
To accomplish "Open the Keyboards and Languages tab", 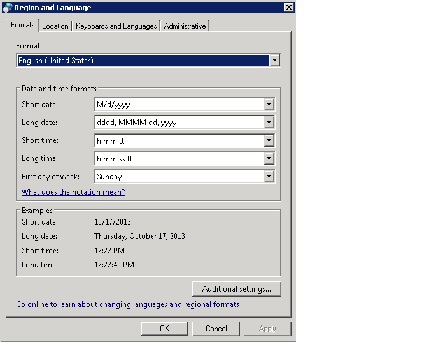I will [116, 26].
